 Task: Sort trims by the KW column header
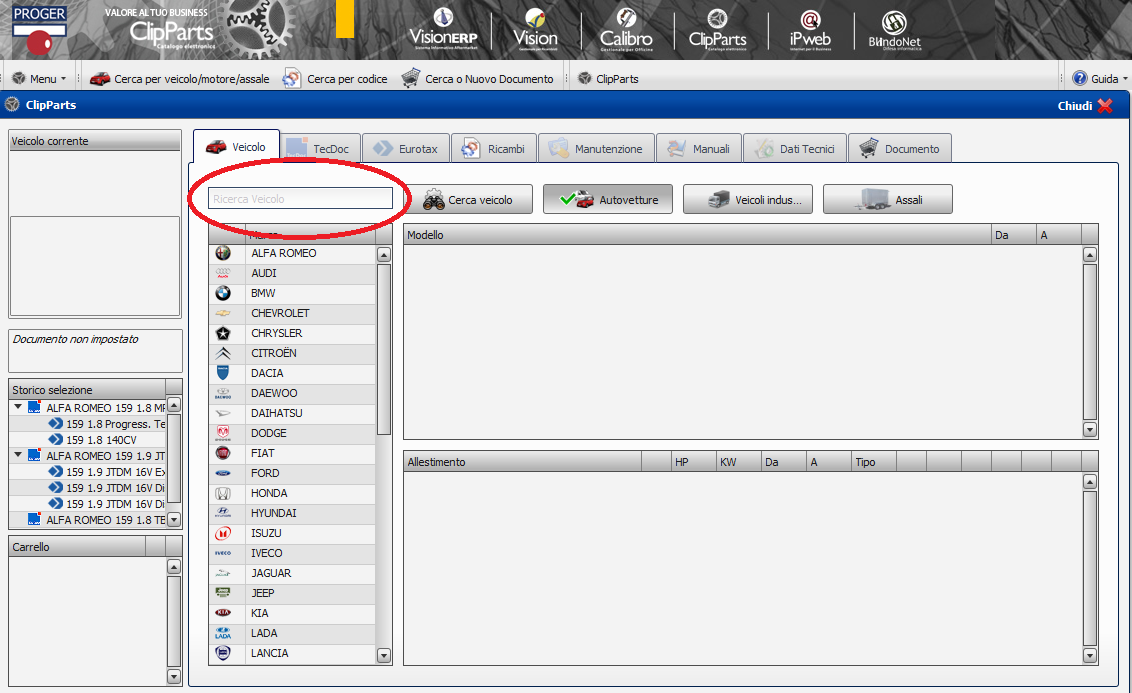[739, 462]
